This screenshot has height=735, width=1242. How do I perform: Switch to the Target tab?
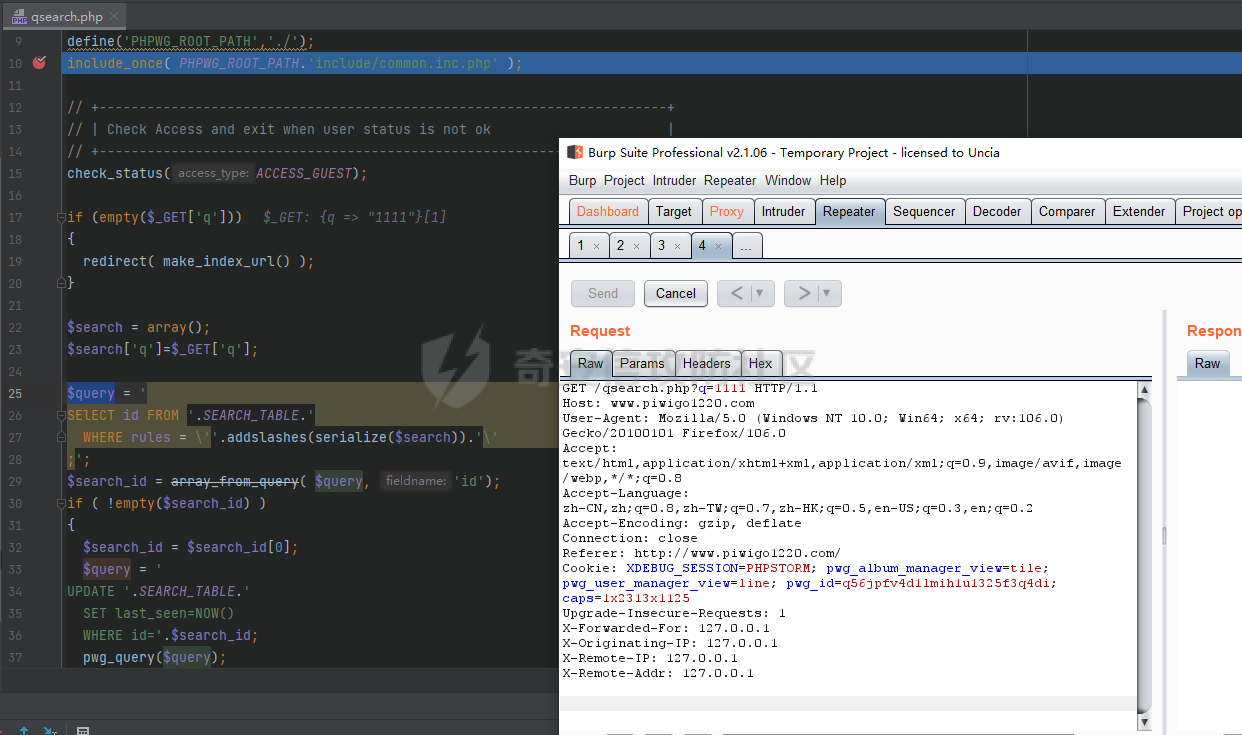(x=674, y=211)
